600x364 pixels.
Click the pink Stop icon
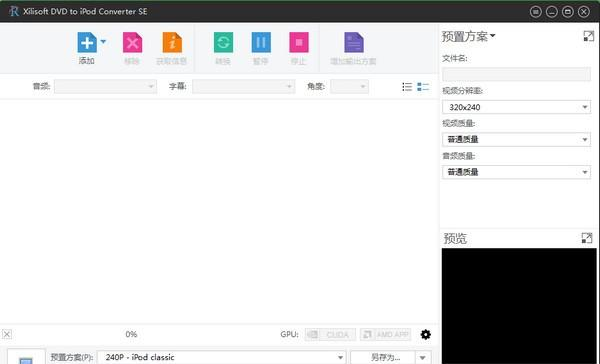point(299,42)
